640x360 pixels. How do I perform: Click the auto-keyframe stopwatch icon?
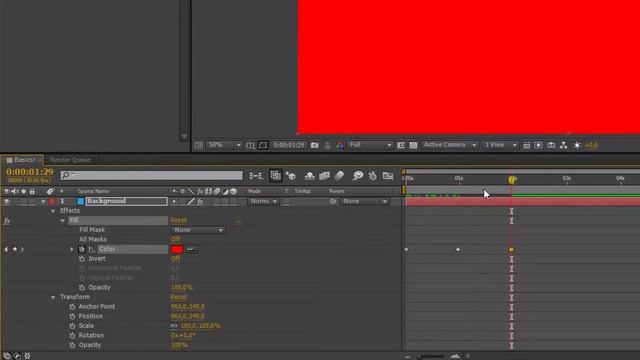click(x=373, y=176)
